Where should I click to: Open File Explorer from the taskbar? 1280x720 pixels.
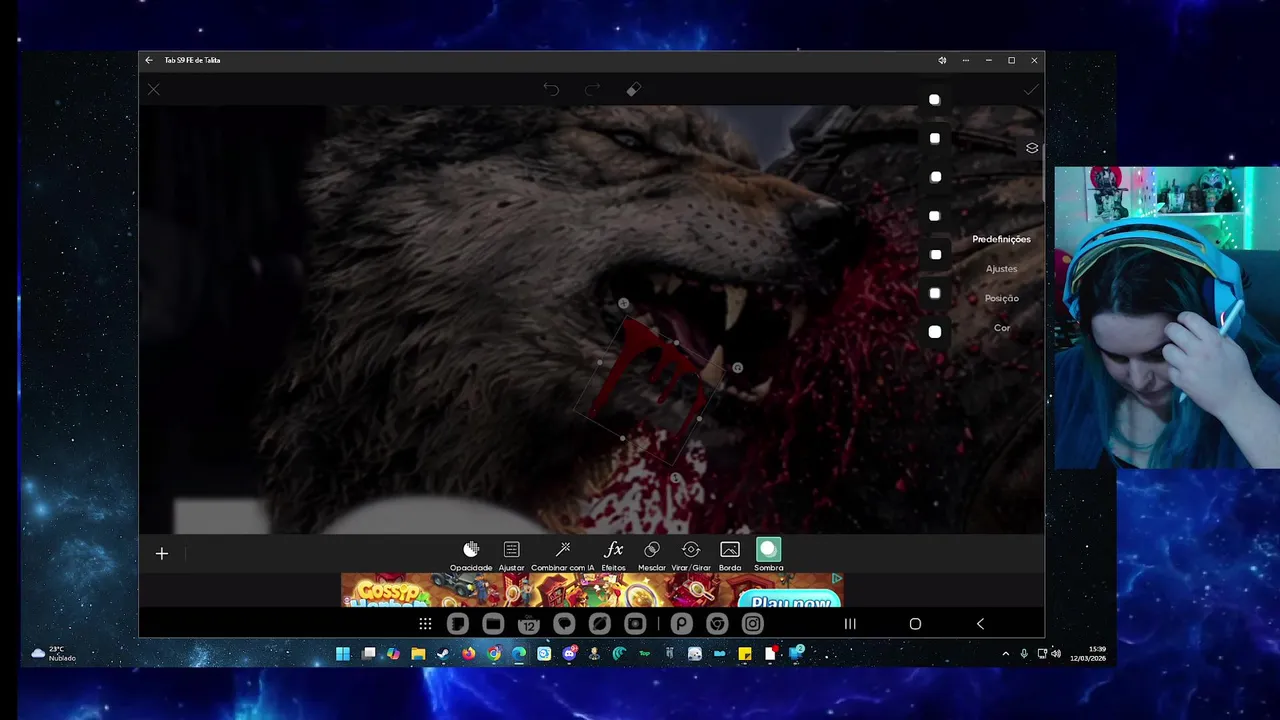pos(418,654)
